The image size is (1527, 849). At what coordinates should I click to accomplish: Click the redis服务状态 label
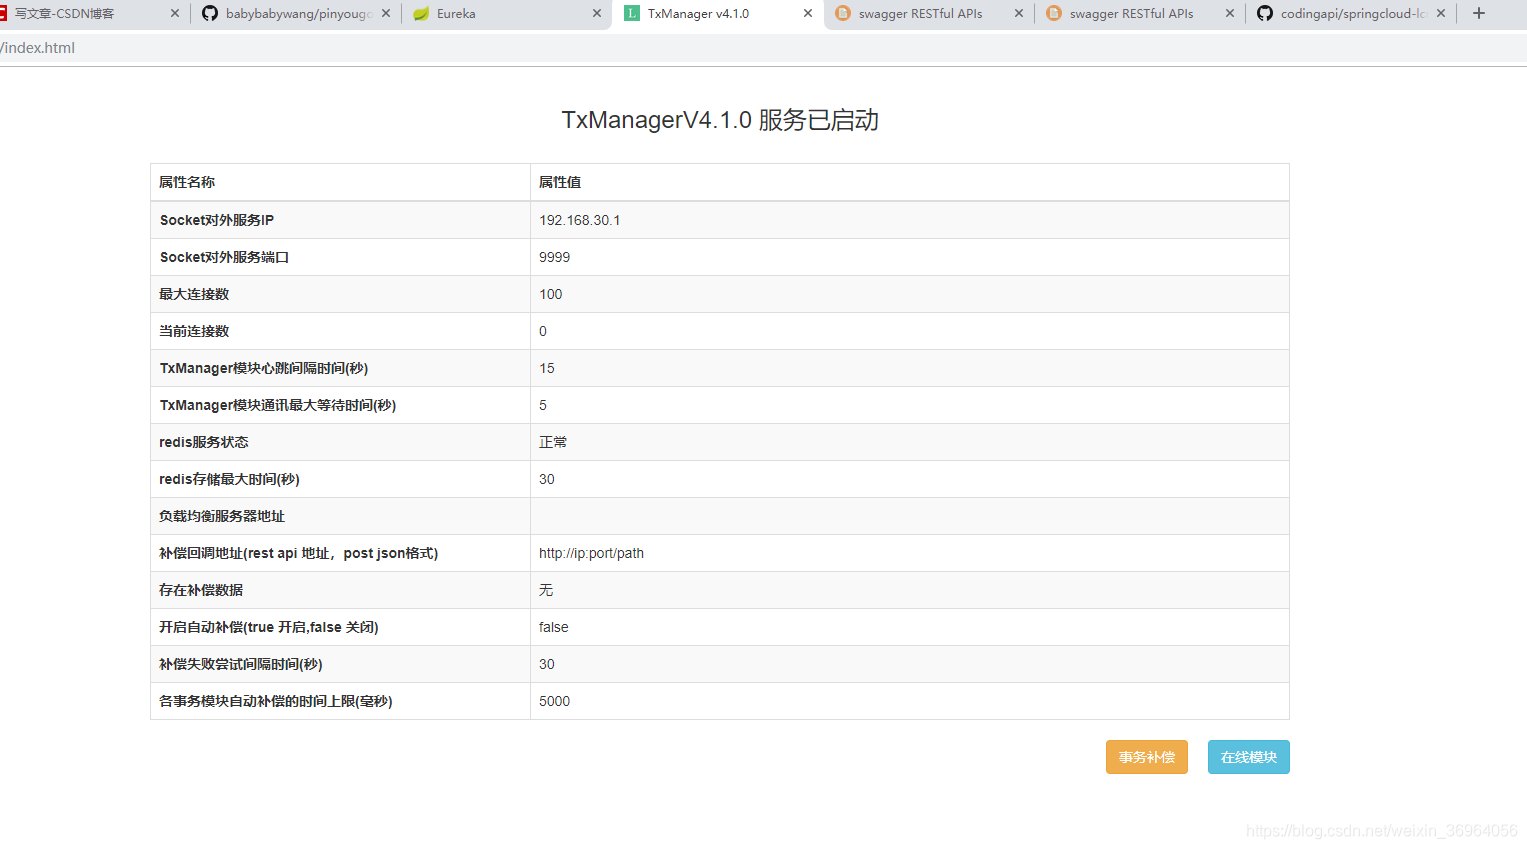click(x=204, y=442)
